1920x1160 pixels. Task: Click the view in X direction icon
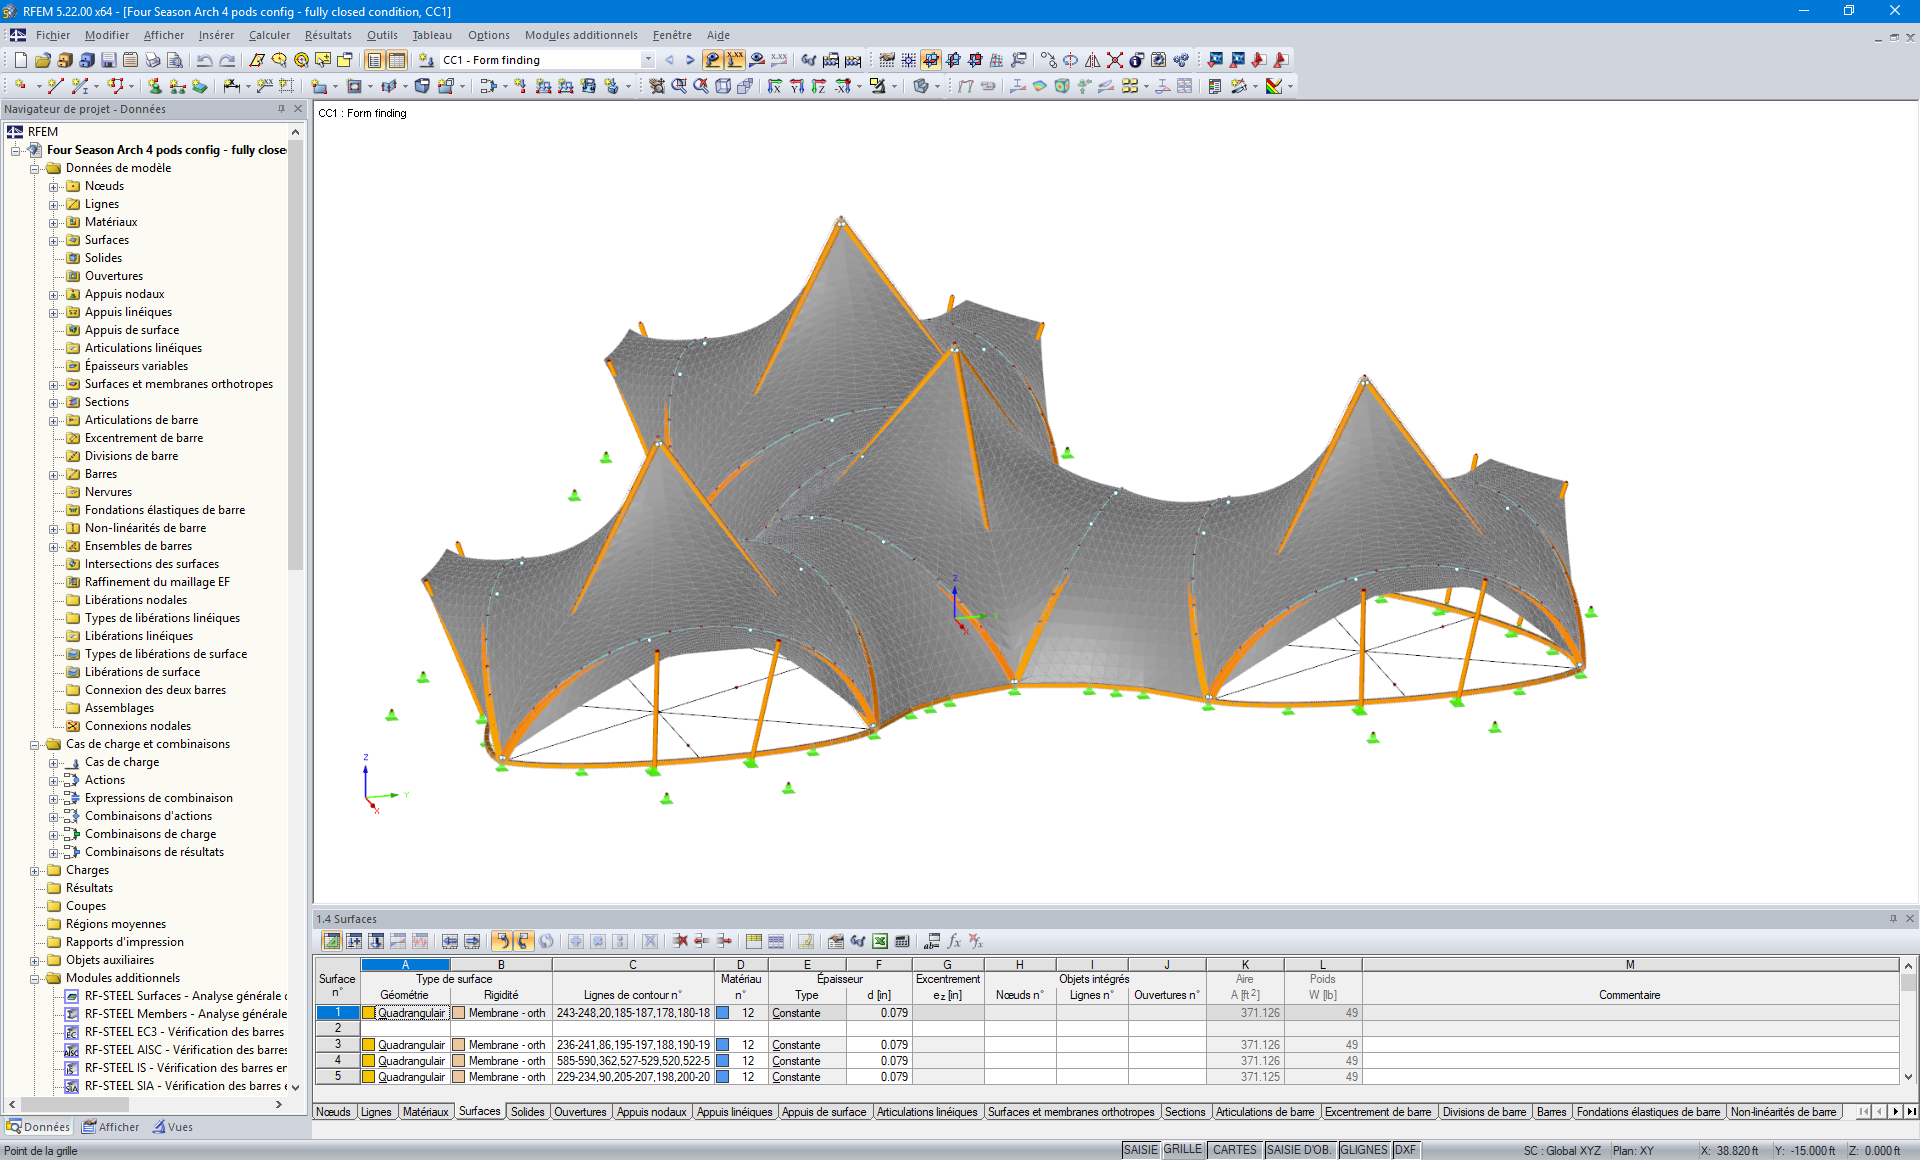point(774,86)
